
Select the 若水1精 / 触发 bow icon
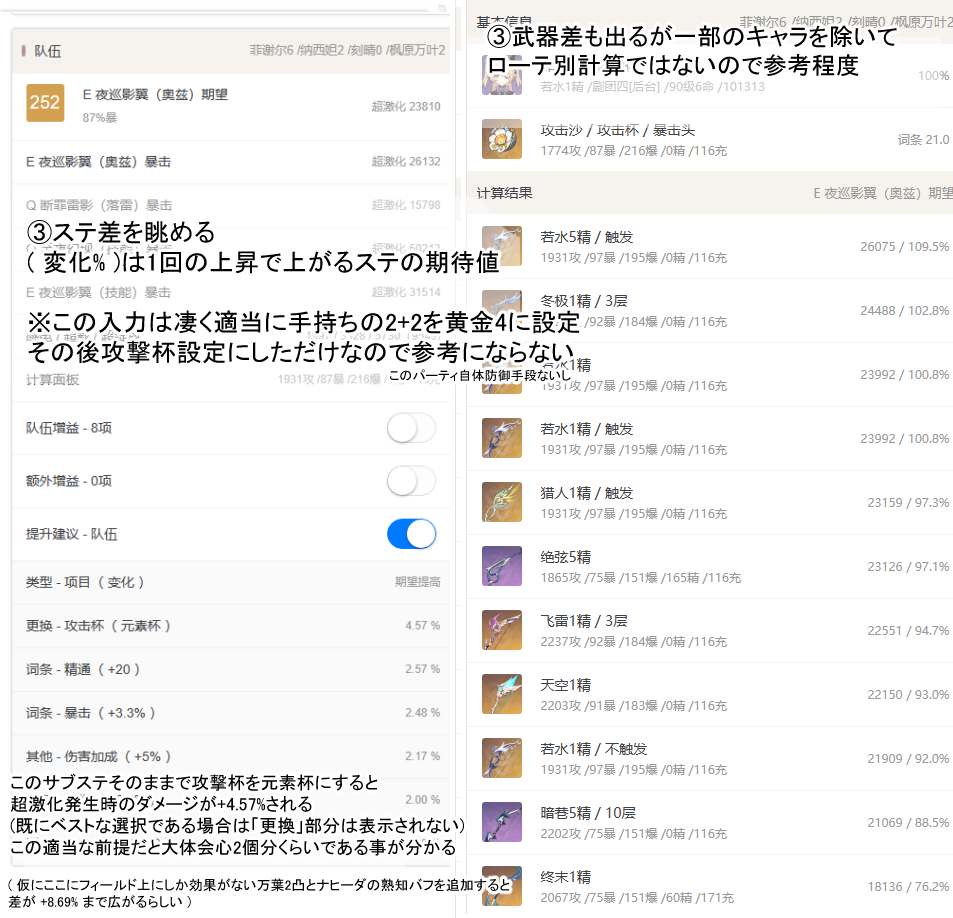[x=501, y=438]
